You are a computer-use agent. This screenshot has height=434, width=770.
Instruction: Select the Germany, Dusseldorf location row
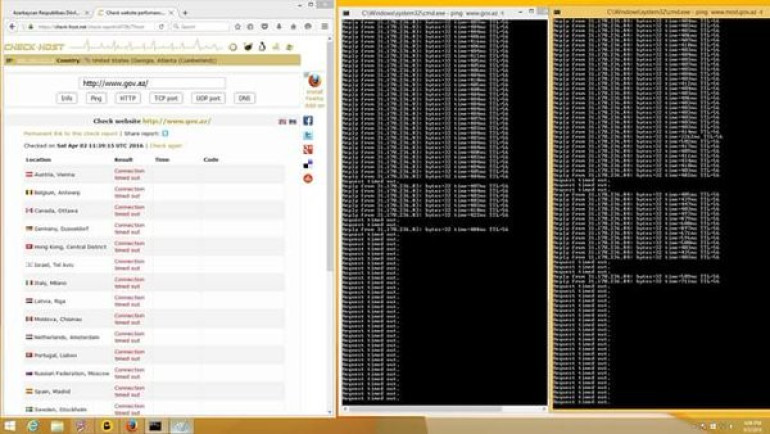(x=154, y=229)
